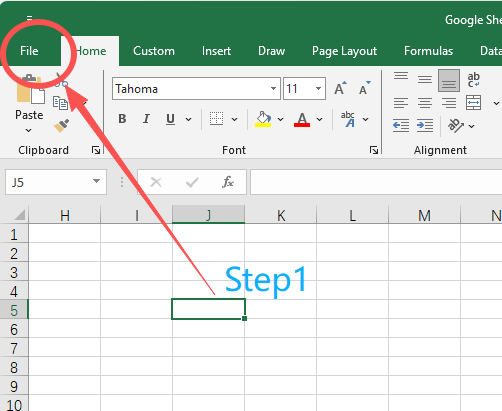Select column K header
502x411 pixels.
[x=281, y=215]
